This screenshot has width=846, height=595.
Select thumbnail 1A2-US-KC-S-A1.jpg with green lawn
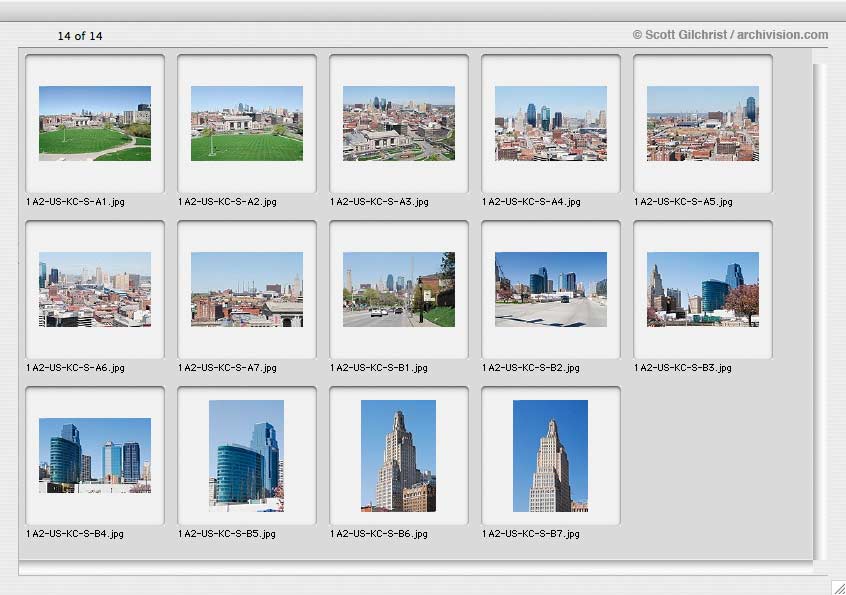click(x=95, y=124)
